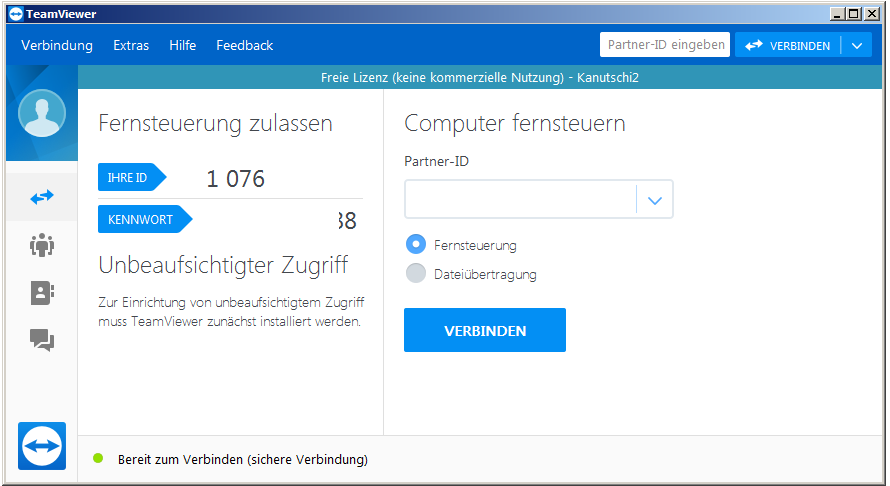Open the Extras menu
This screenshot has height=486, width=890.
coord(131,46)
